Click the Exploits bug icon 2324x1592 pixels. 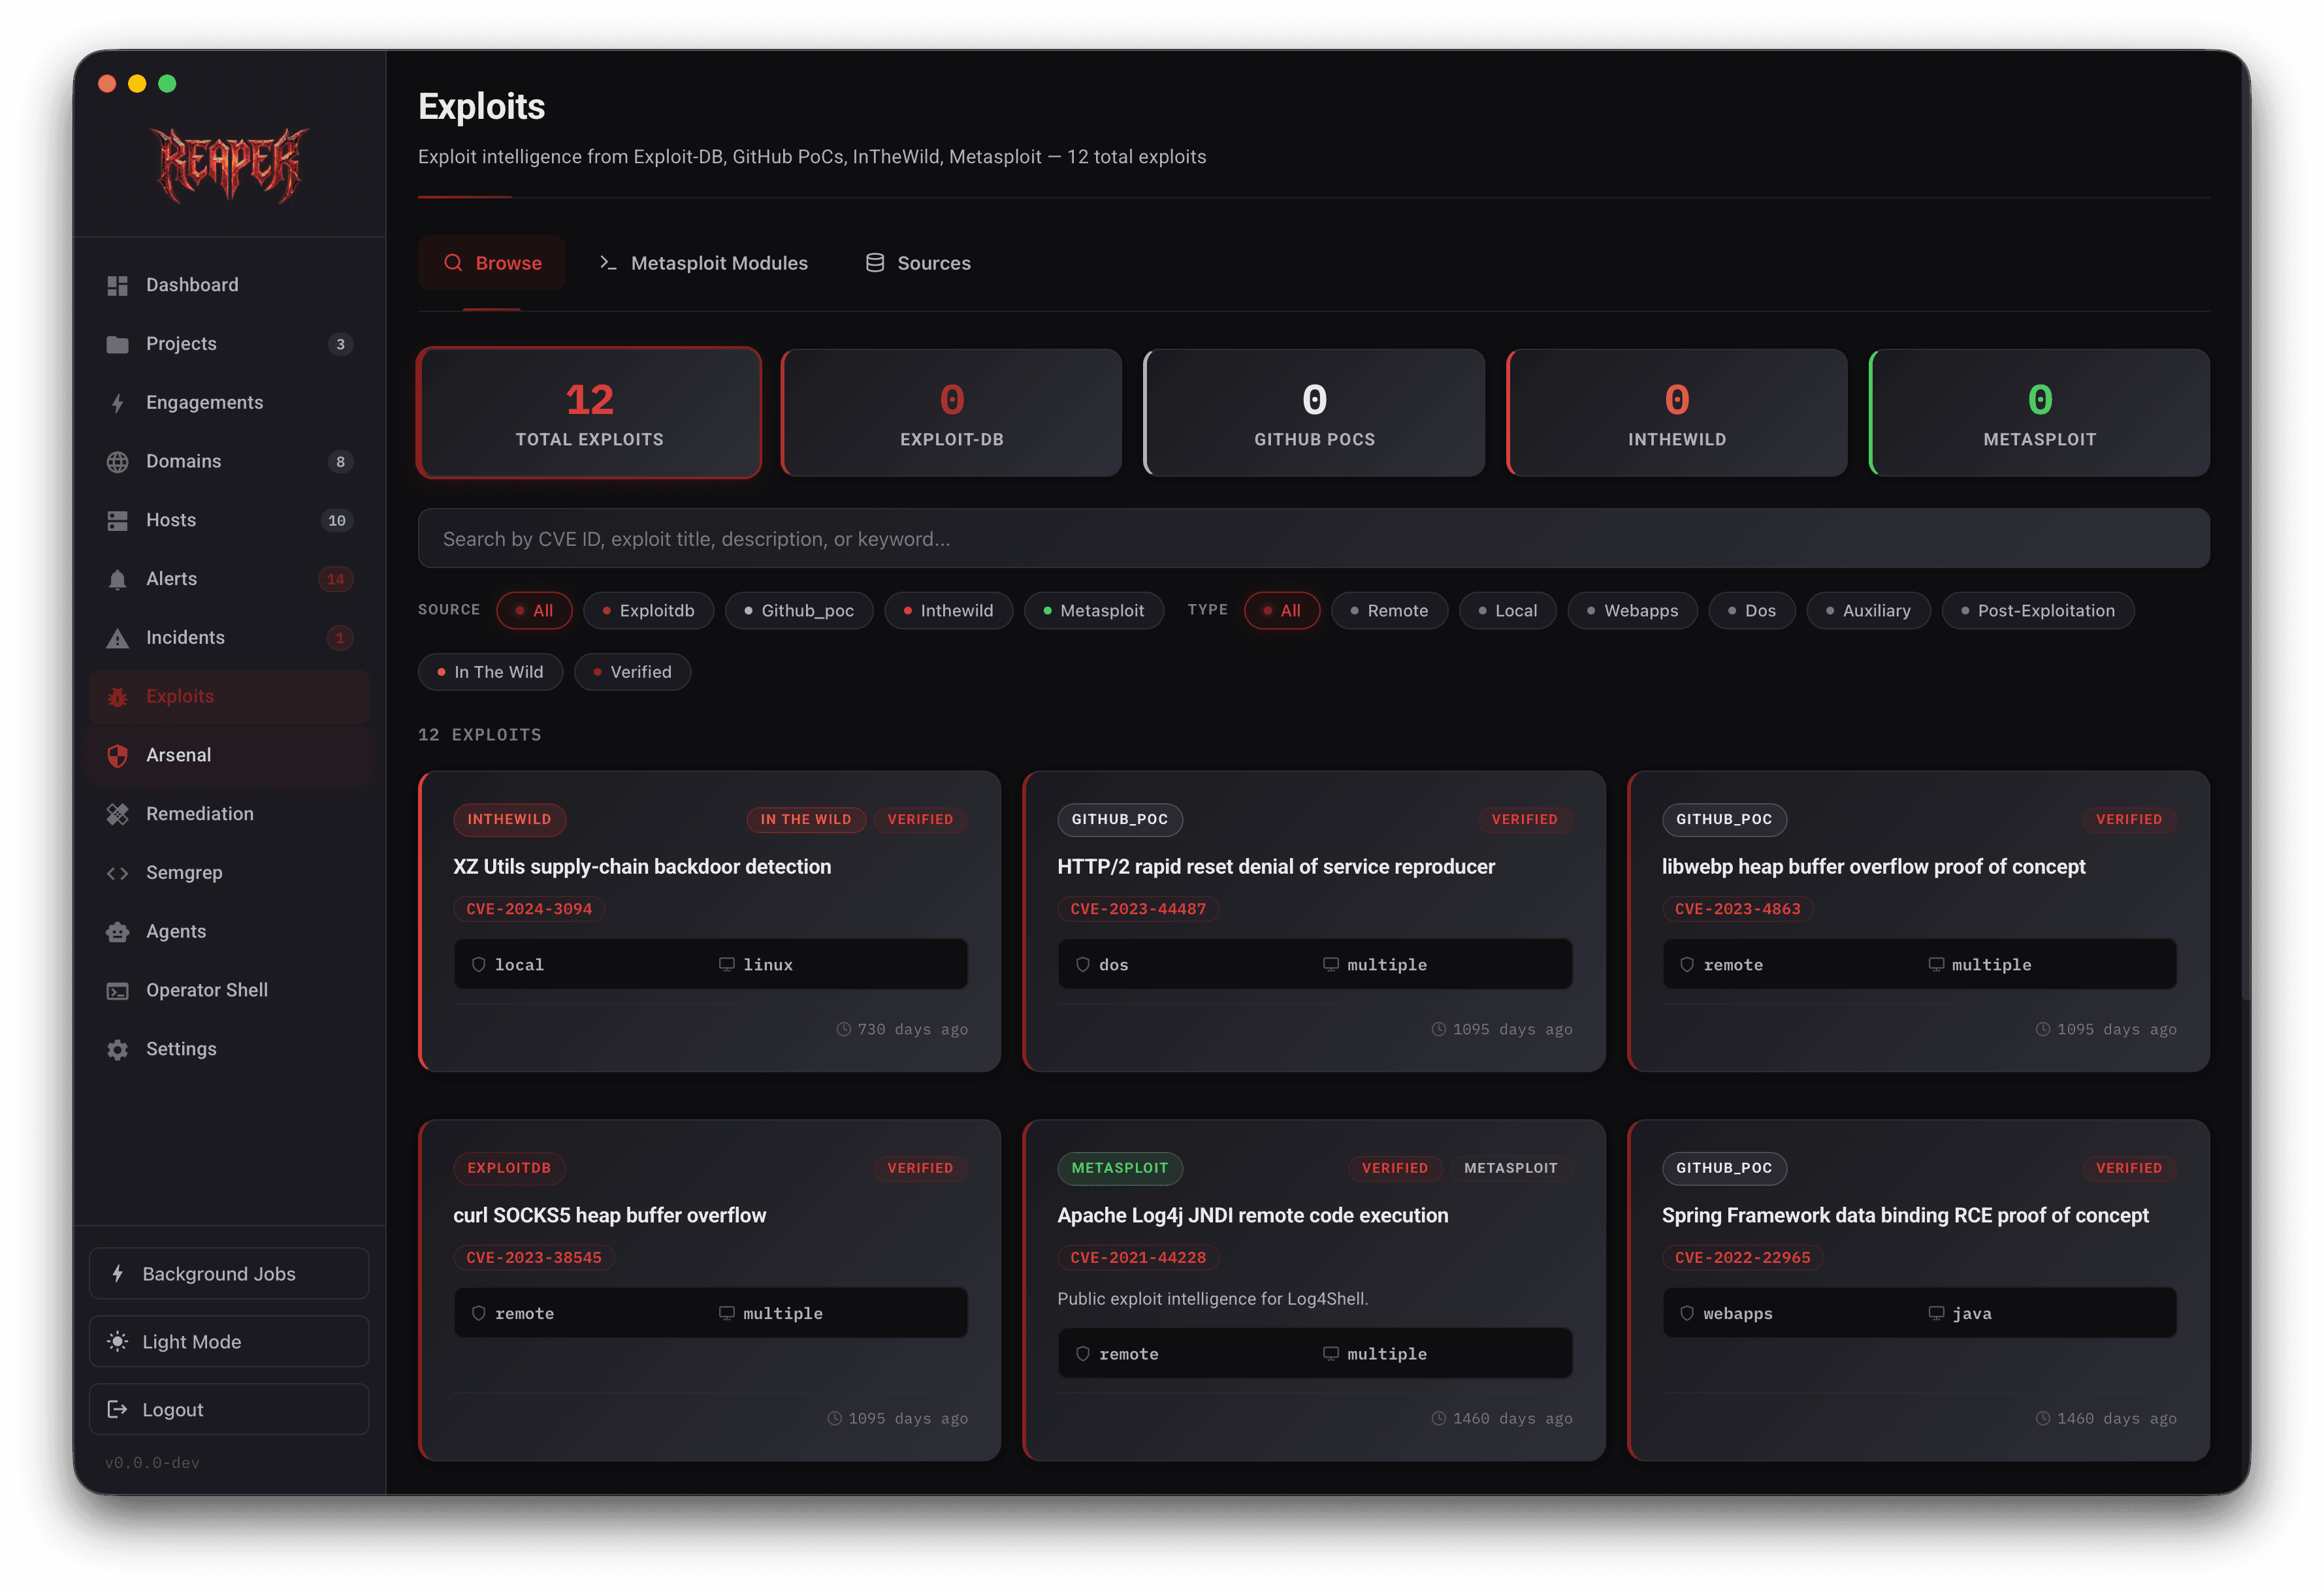click(x=117, y=697)
